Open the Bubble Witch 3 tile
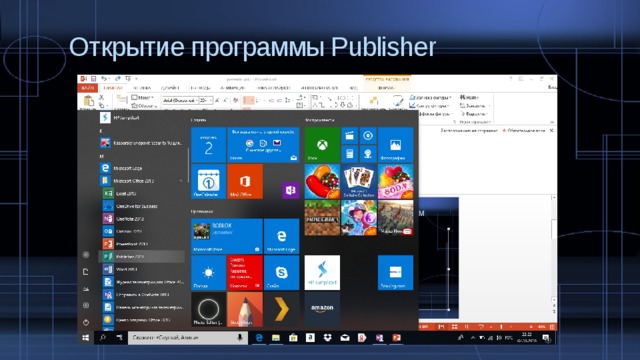 coord(359,218)
